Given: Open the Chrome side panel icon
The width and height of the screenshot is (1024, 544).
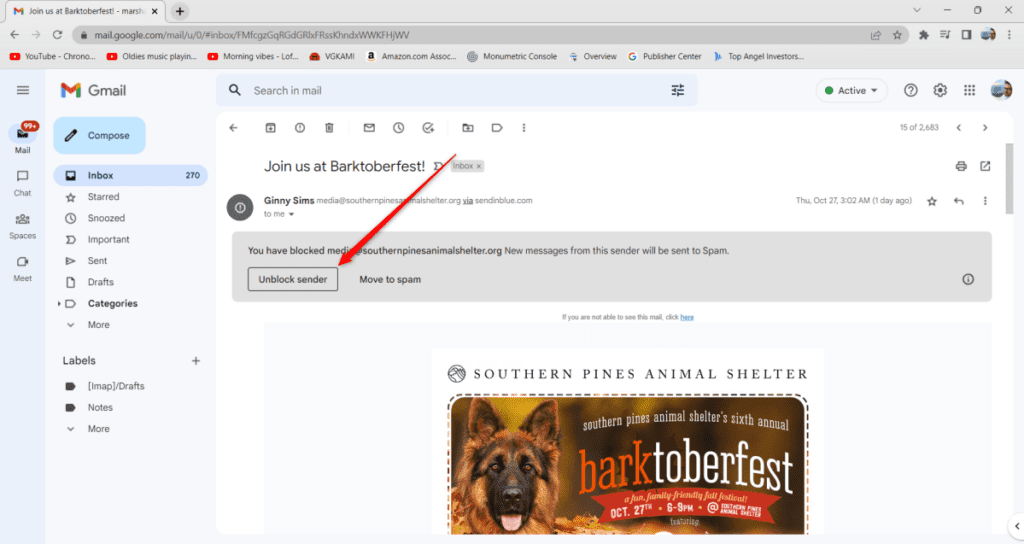Looking at the screenshot, I should point(967,35).
